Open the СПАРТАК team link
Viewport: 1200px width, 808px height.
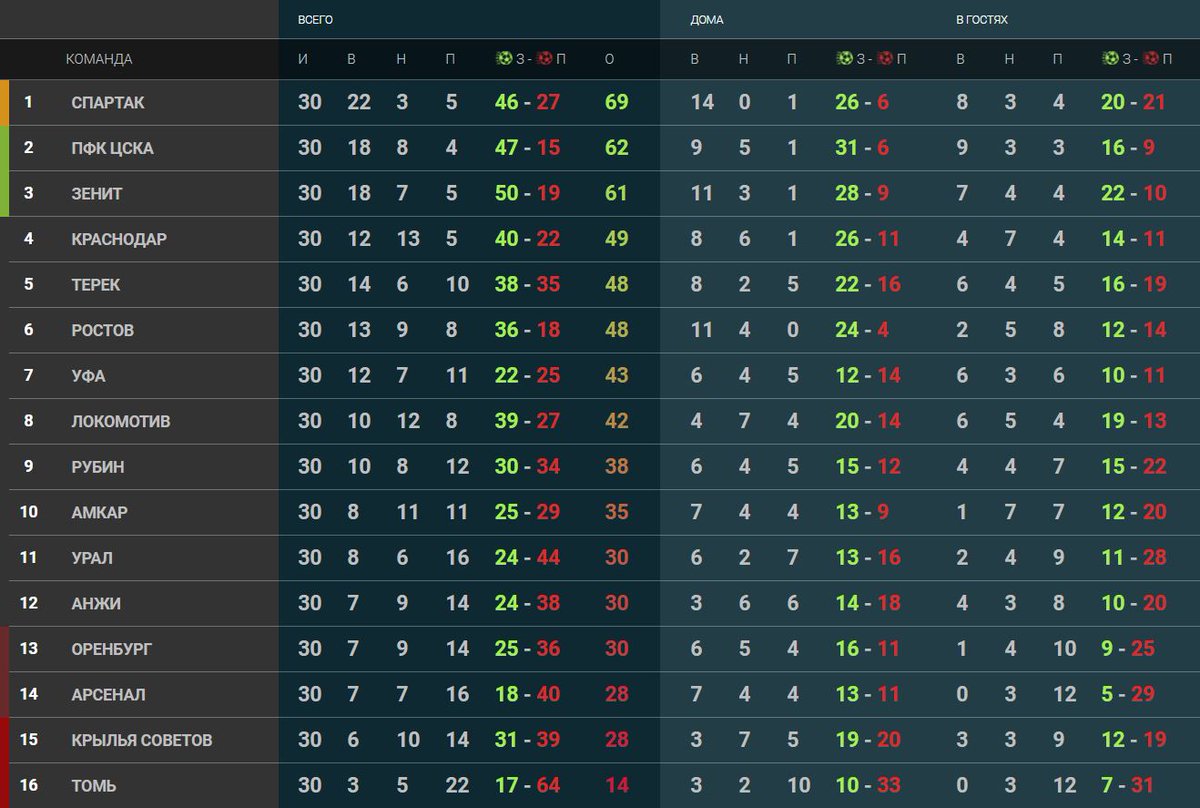(x=108, y=102)
